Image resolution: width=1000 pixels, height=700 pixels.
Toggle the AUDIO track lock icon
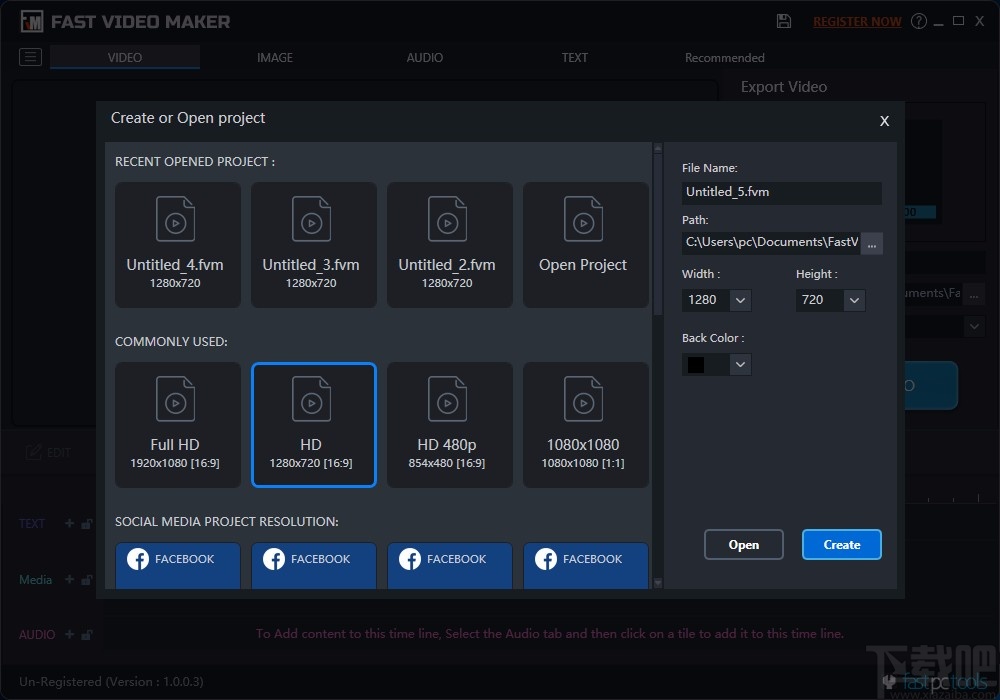87,635
